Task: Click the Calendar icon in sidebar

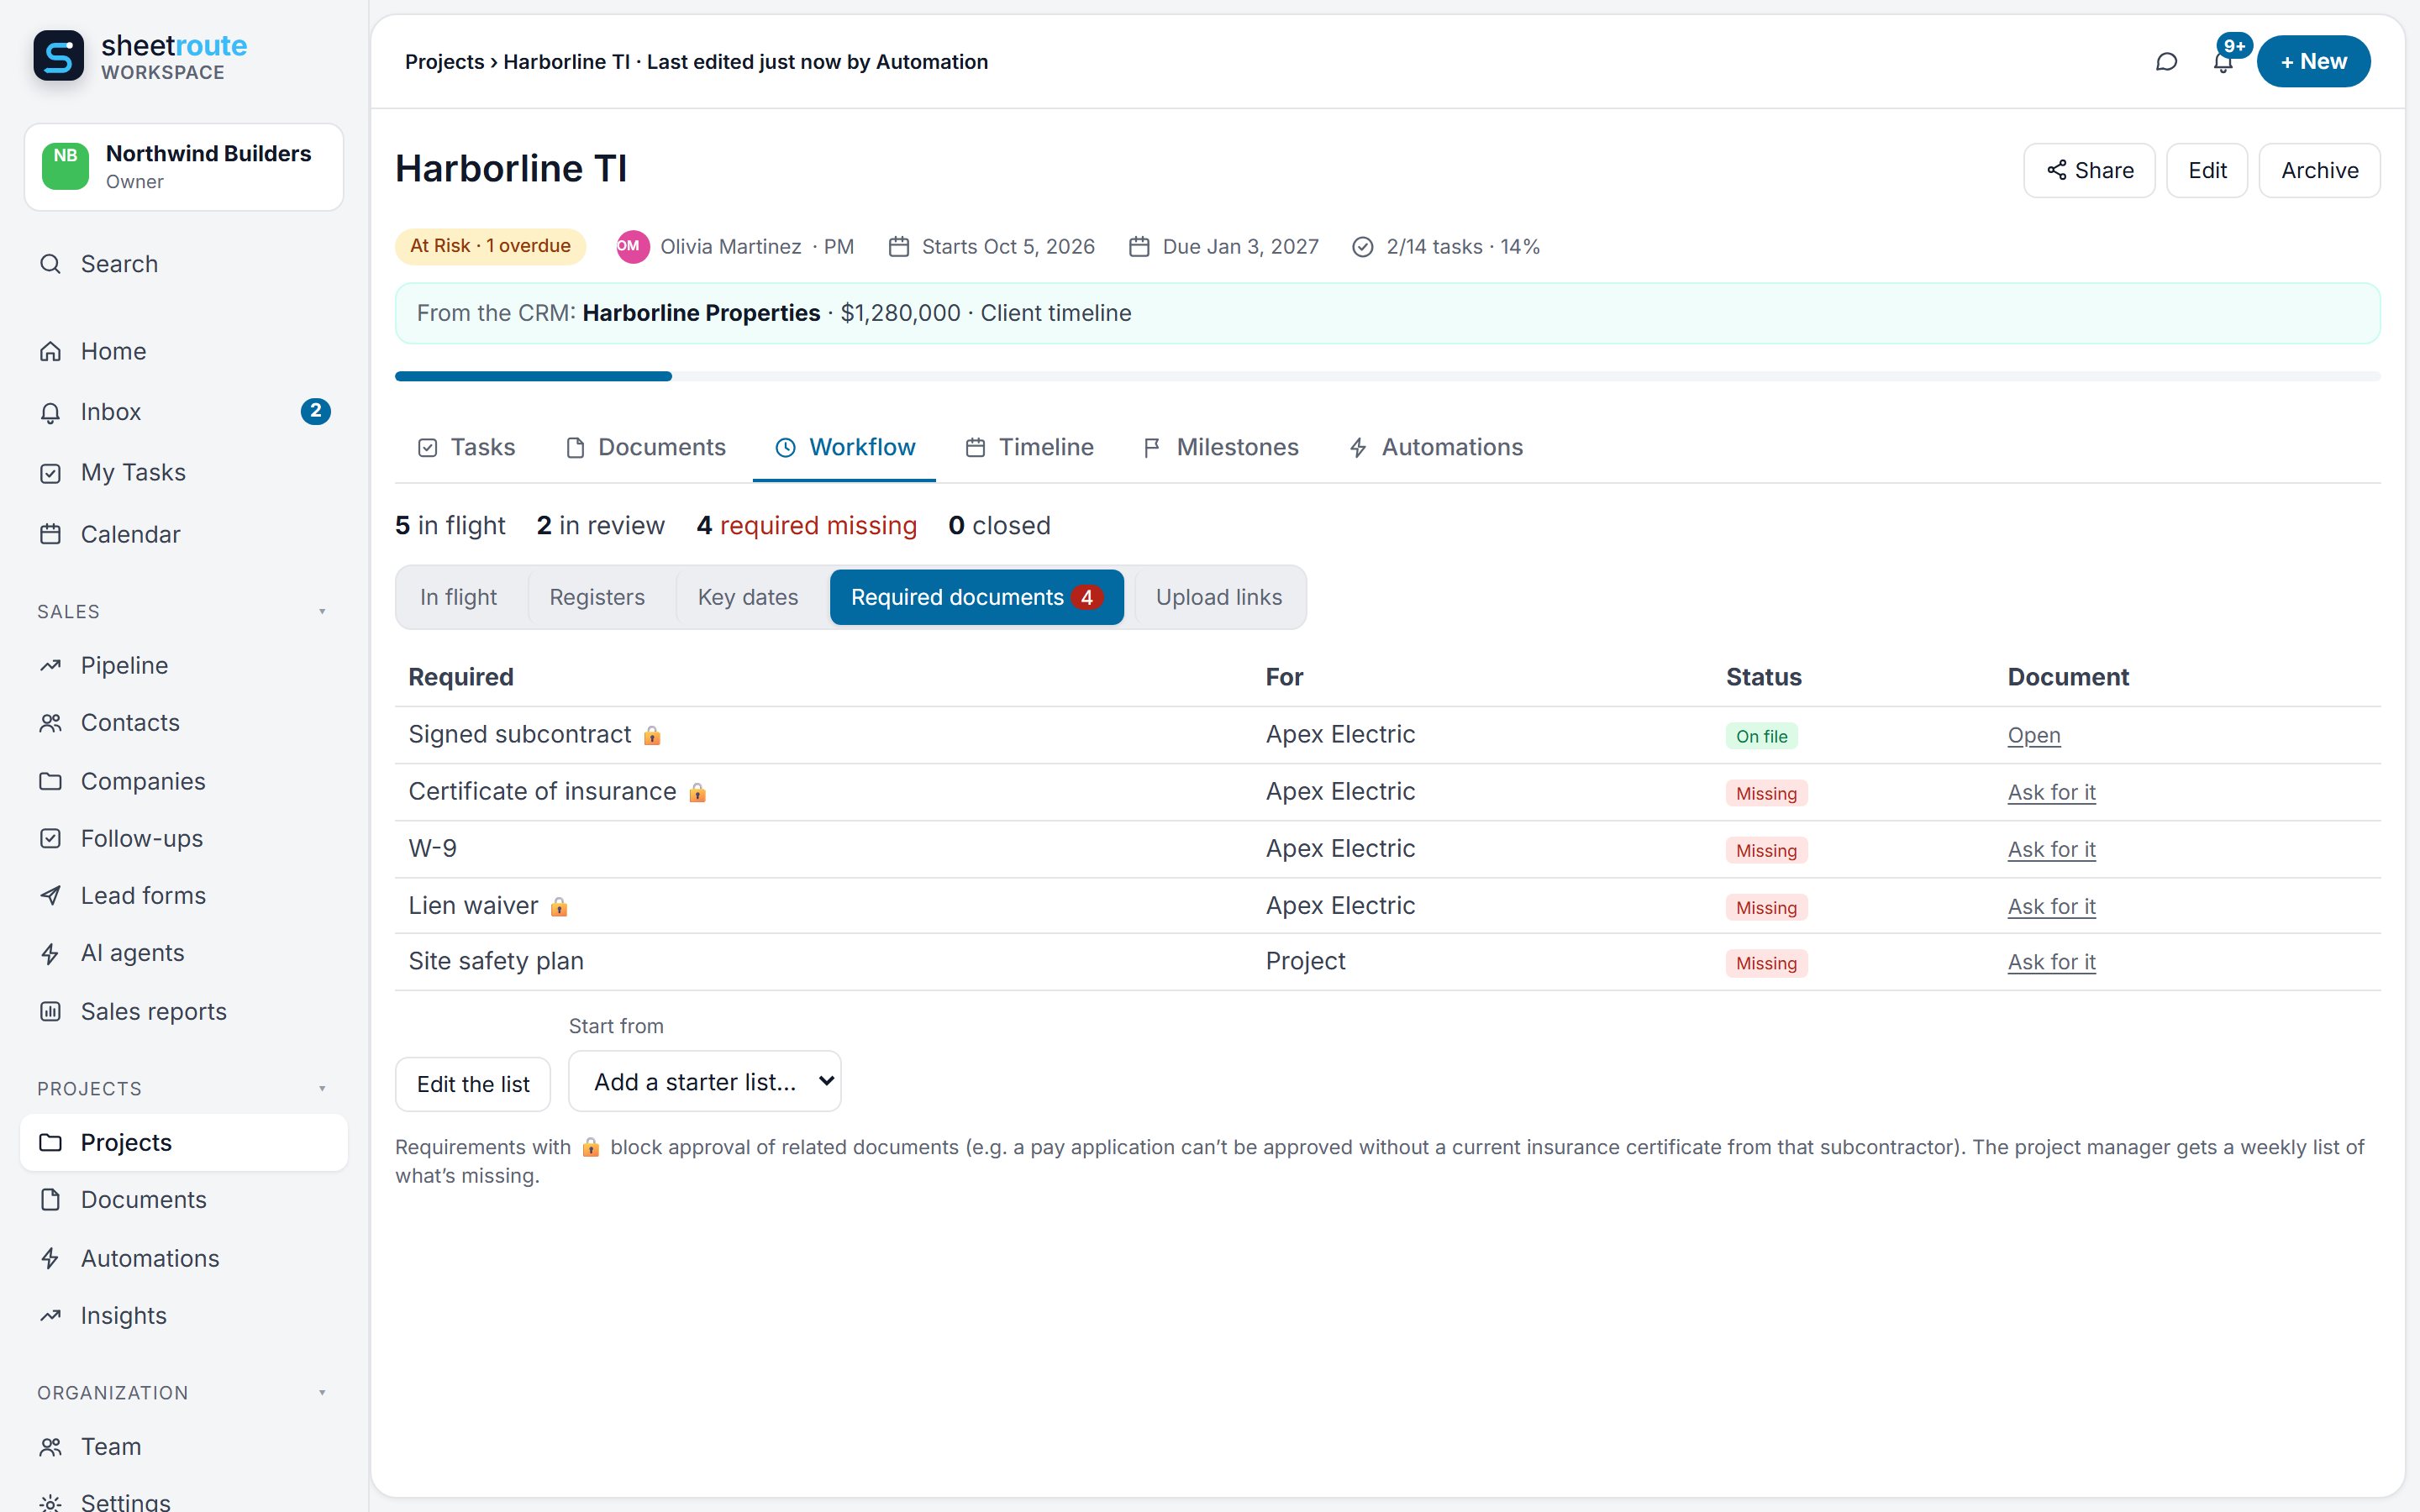Action: coord(50,534)
